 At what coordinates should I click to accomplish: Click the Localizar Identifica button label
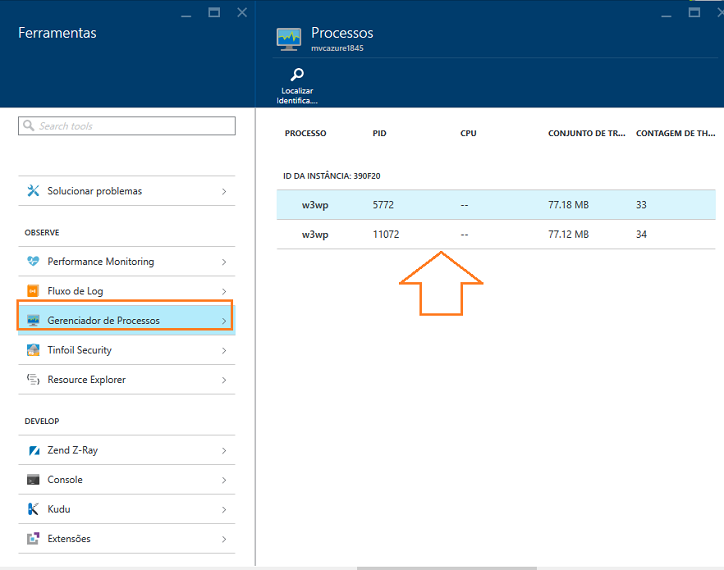pyautogui.click(x=297, y=96)
